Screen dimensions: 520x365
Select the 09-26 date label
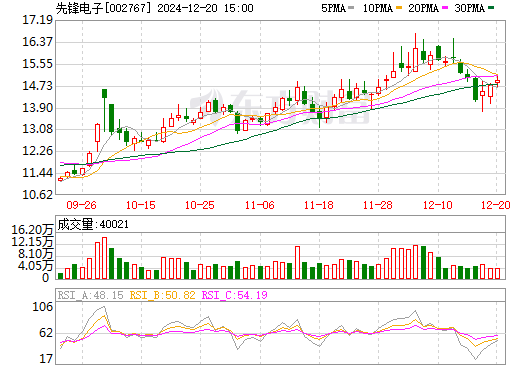[x=81, y=205]
